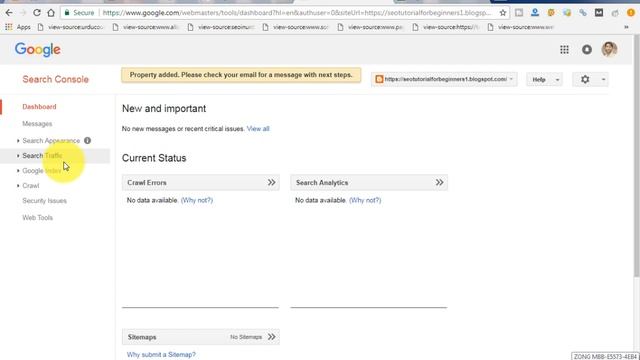The image size is (640, 360).
Task: Open the Apps shortcut in bookmarks bar
Action: pos(18,27)
